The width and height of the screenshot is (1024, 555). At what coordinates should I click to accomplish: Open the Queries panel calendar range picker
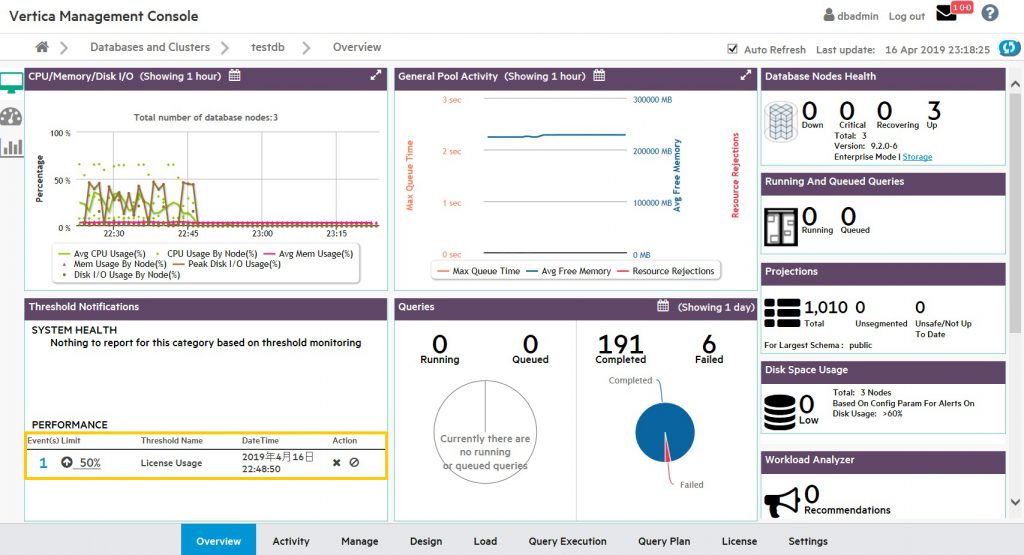click(662, 307)
